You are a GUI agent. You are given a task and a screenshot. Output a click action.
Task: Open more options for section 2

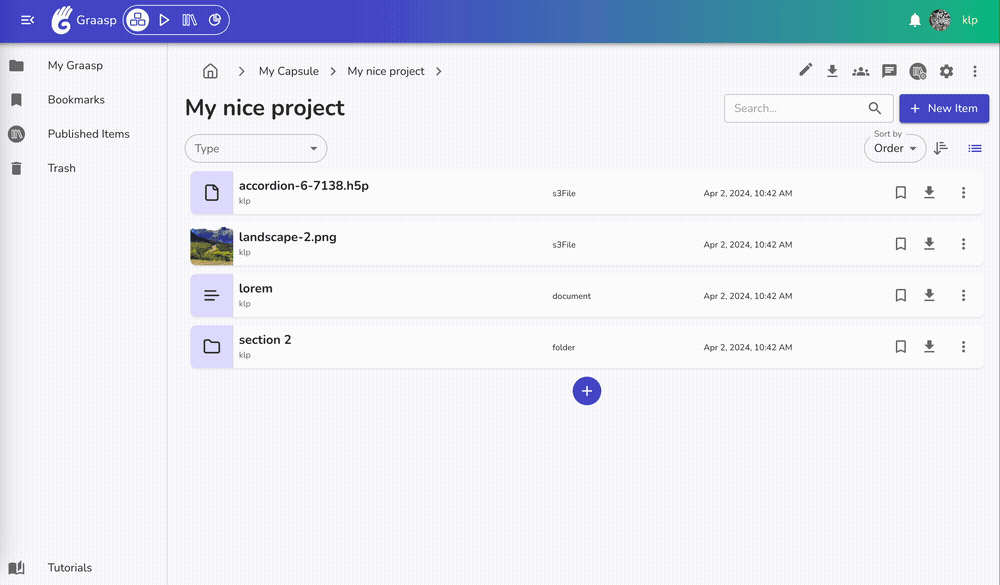[x=963, y=347]
